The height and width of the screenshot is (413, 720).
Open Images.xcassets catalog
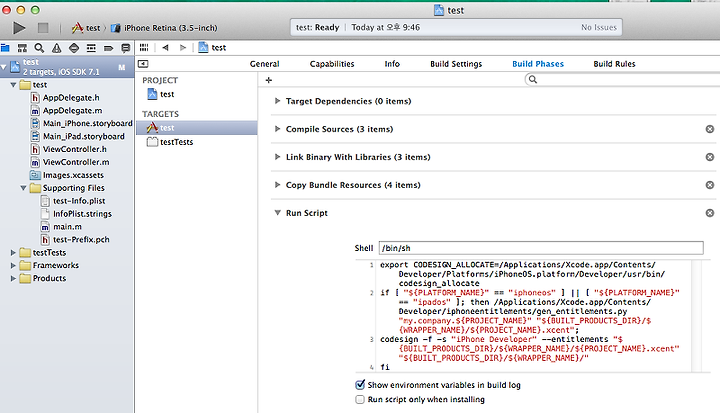click(x=67, y=175)
